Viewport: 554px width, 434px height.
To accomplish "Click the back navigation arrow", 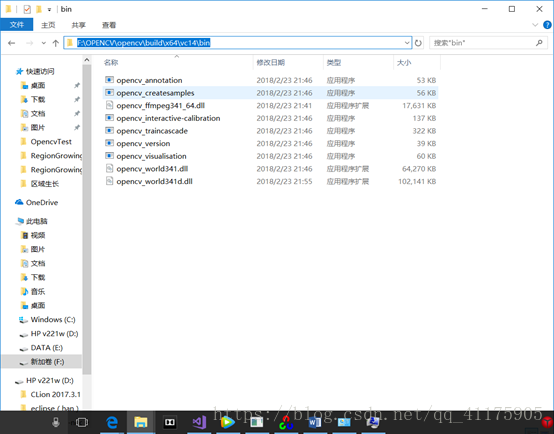I will pyautogui.click(x=12, y=43).
